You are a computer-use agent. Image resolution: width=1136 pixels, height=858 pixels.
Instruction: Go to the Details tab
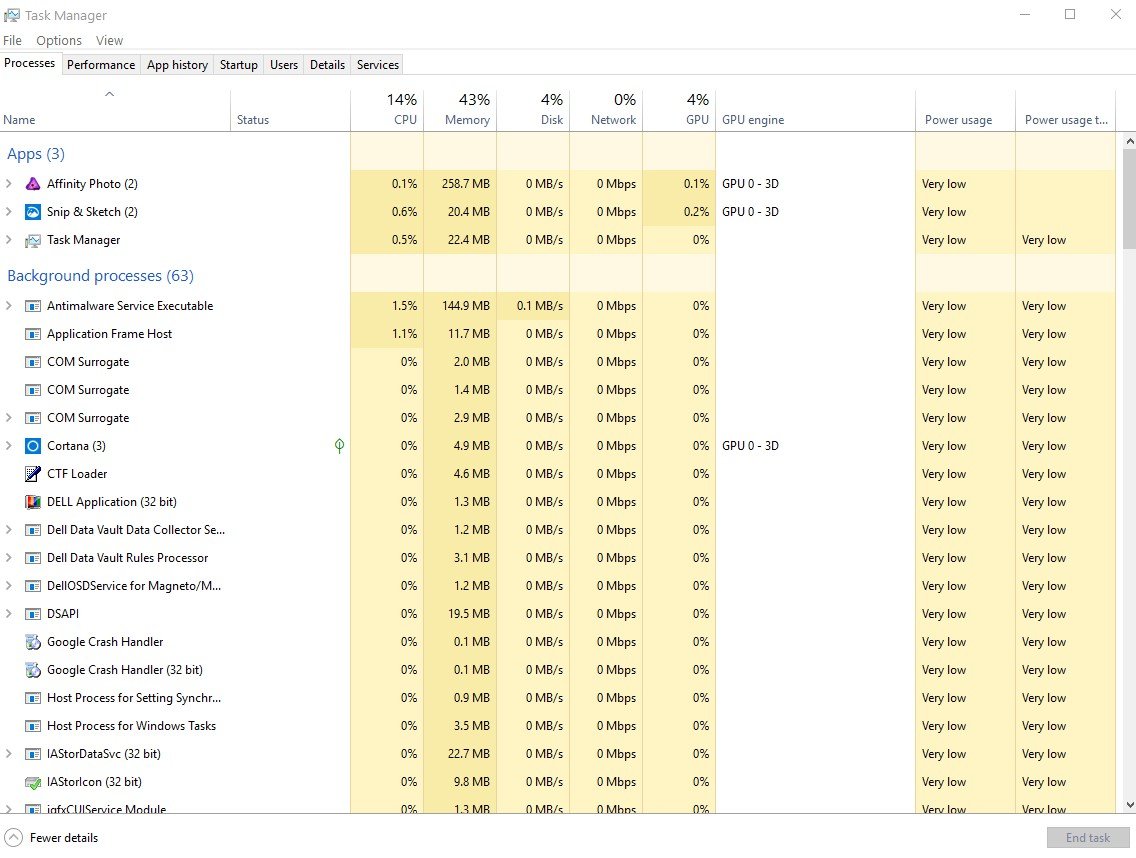point(327,65)
